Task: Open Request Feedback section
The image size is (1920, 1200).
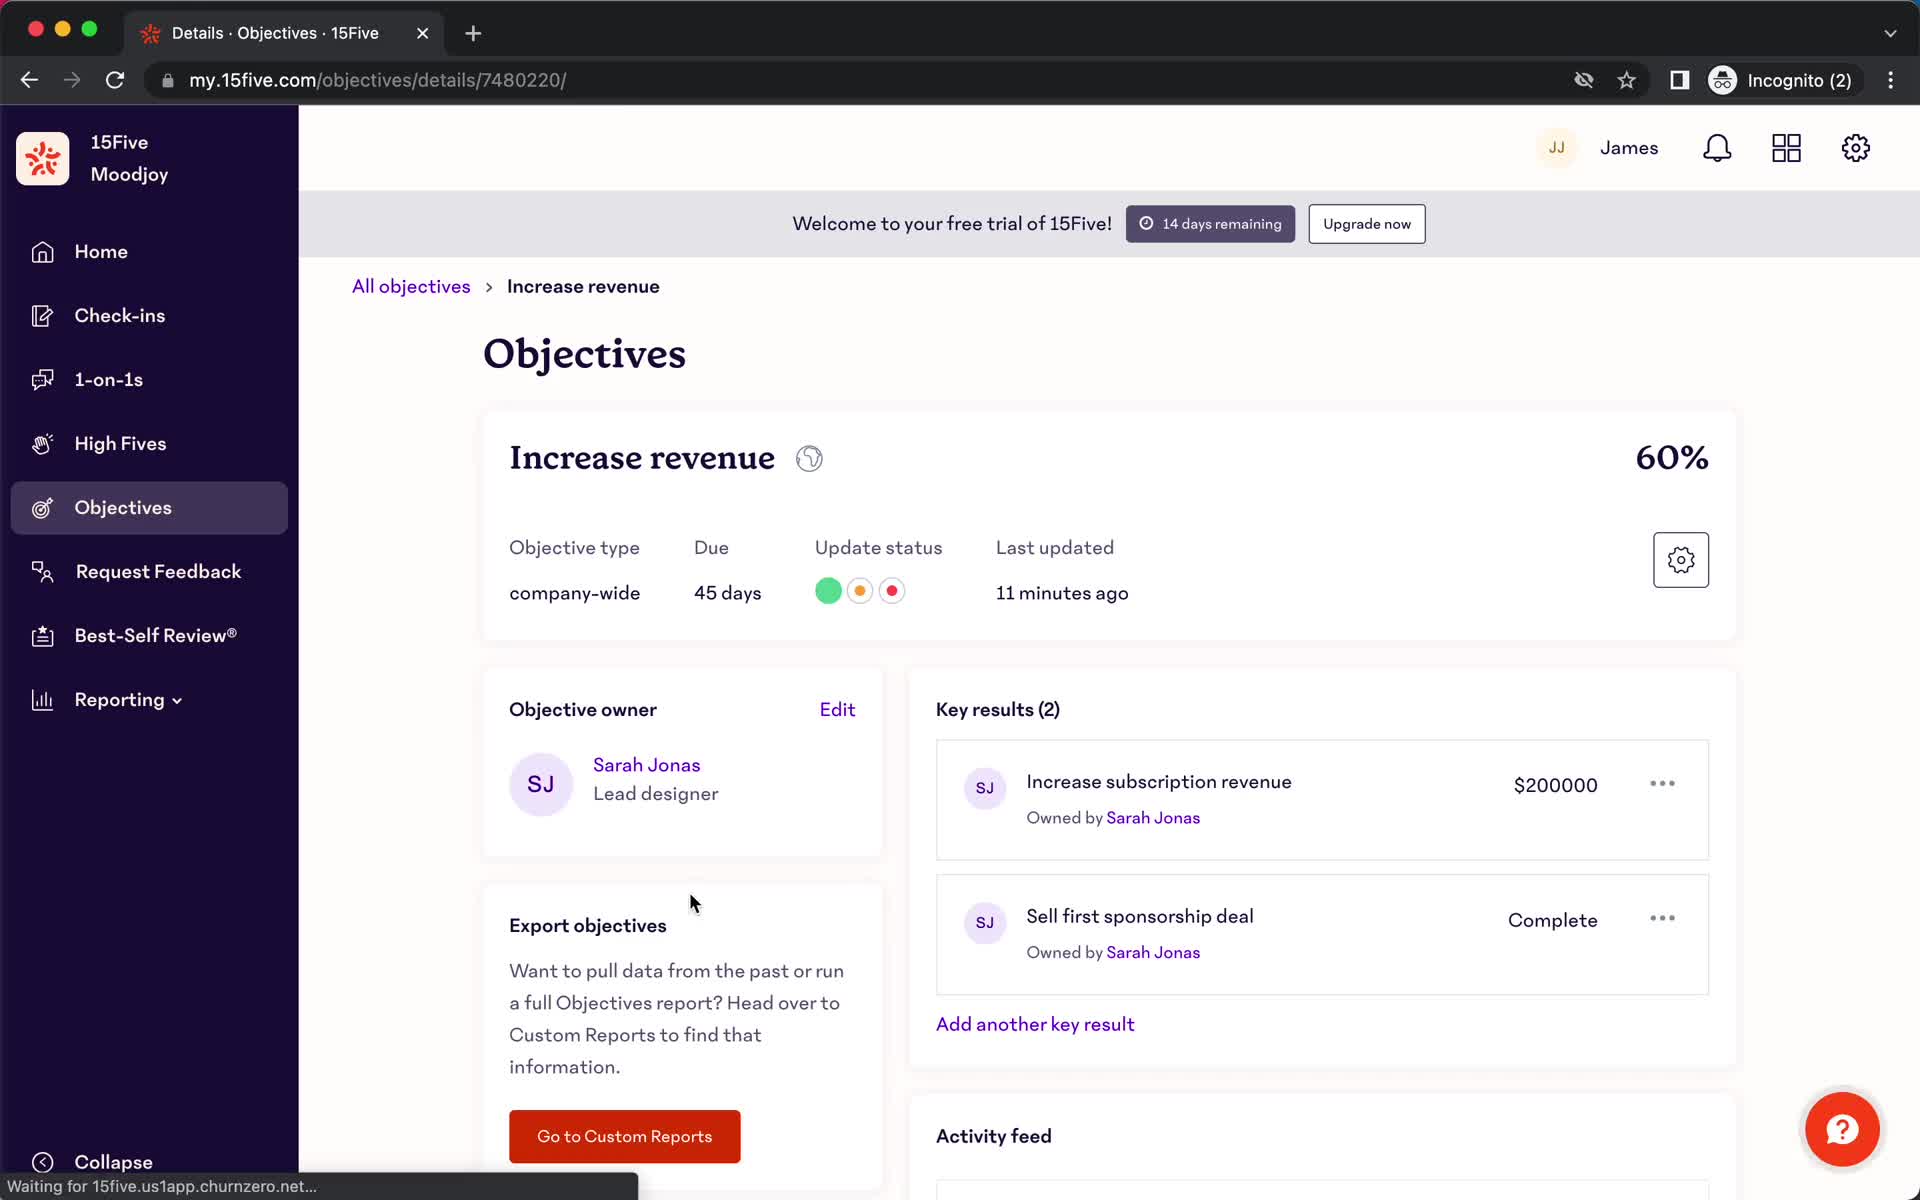Action: [x=156, y=571]
